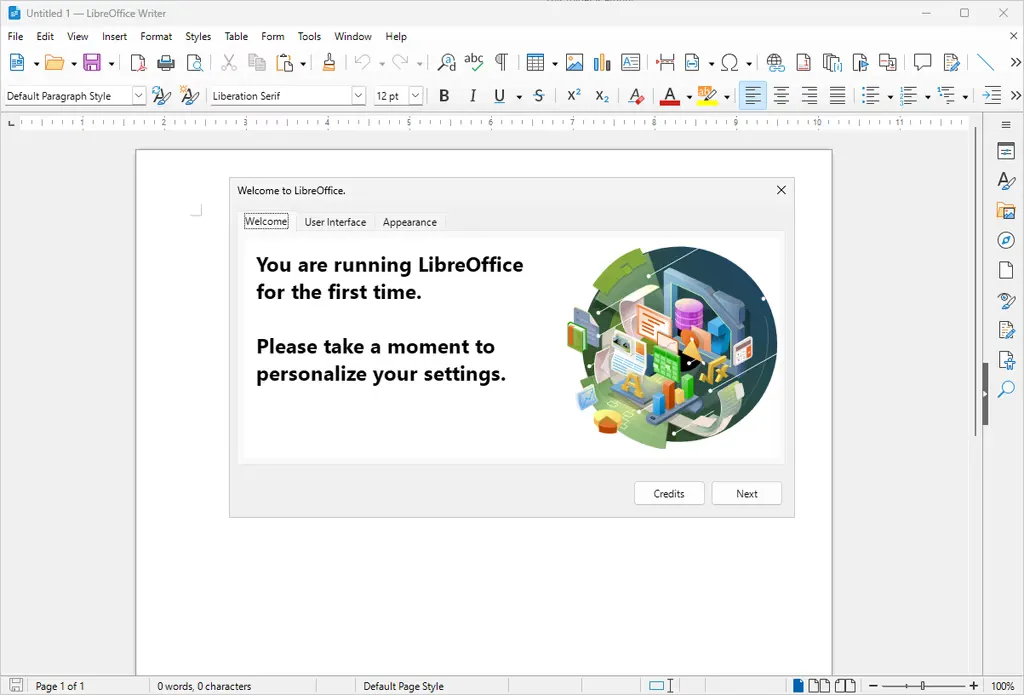Insert a hyperlink (globe icon)

775,63
